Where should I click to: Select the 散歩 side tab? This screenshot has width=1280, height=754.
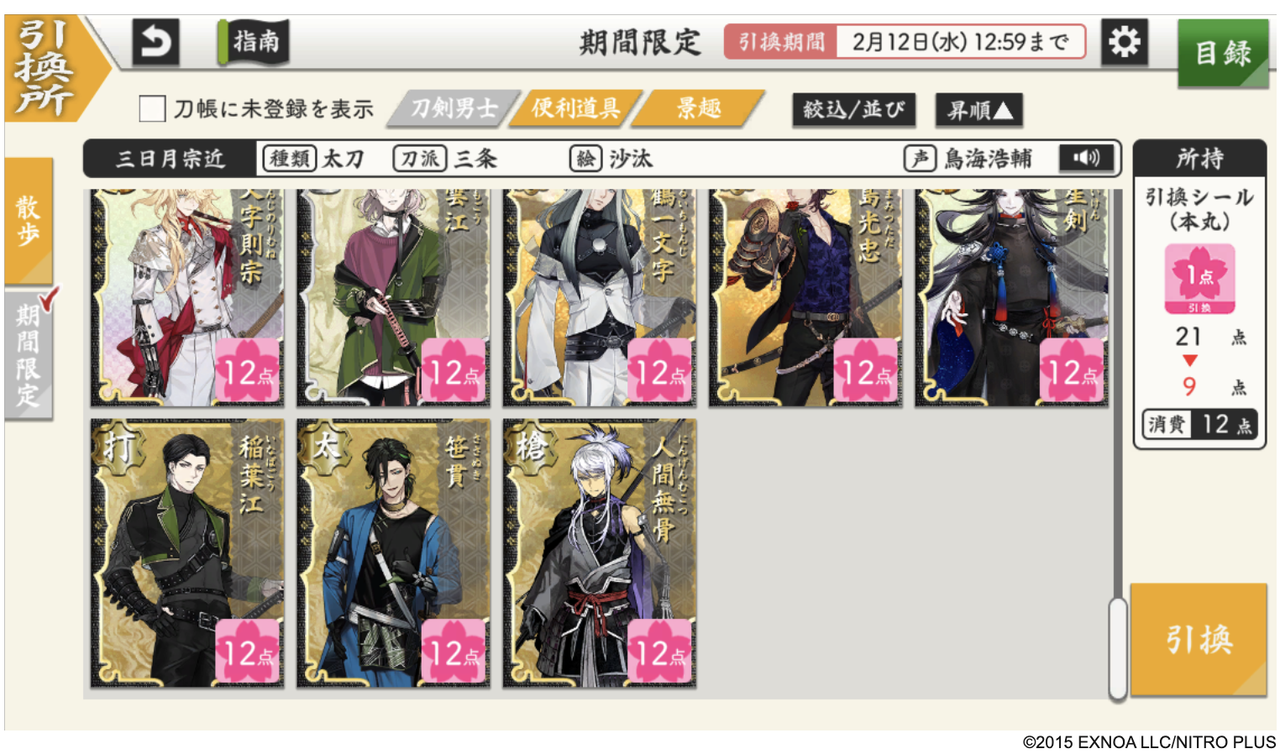(28, 221)
